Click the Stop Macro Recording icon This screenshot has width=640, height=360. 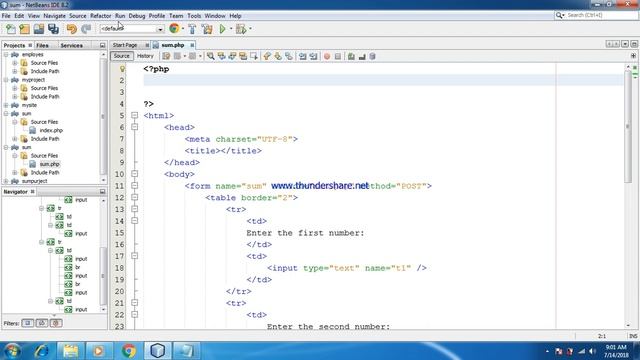(338, 56)
